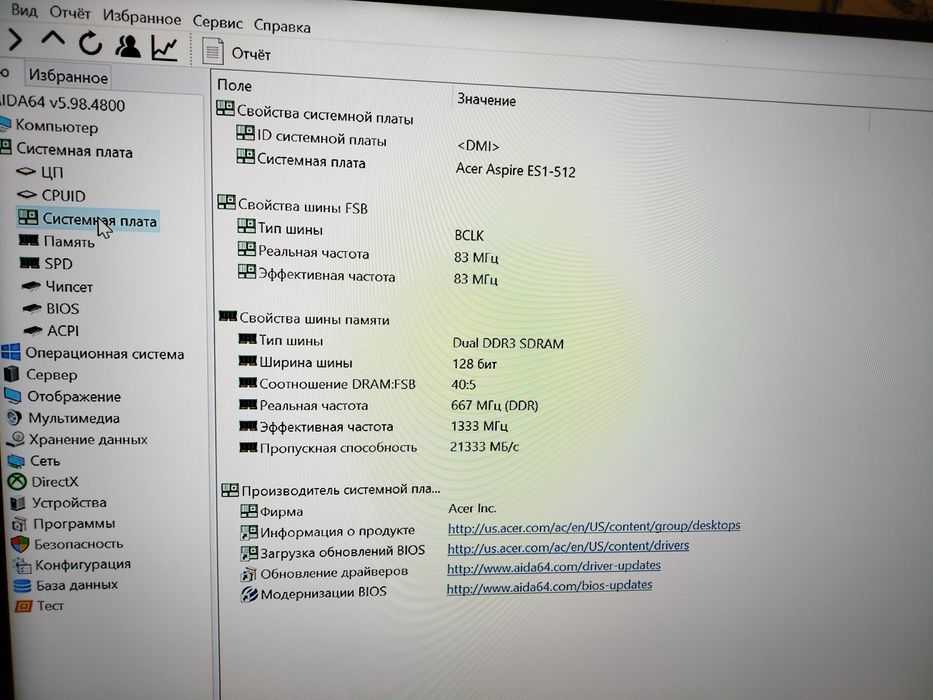Select the Dual DDR3 SDRAM value
Image resolution: width=933 pixels, height=700 pixels.
pyautogui.click(x=508, y=343)
